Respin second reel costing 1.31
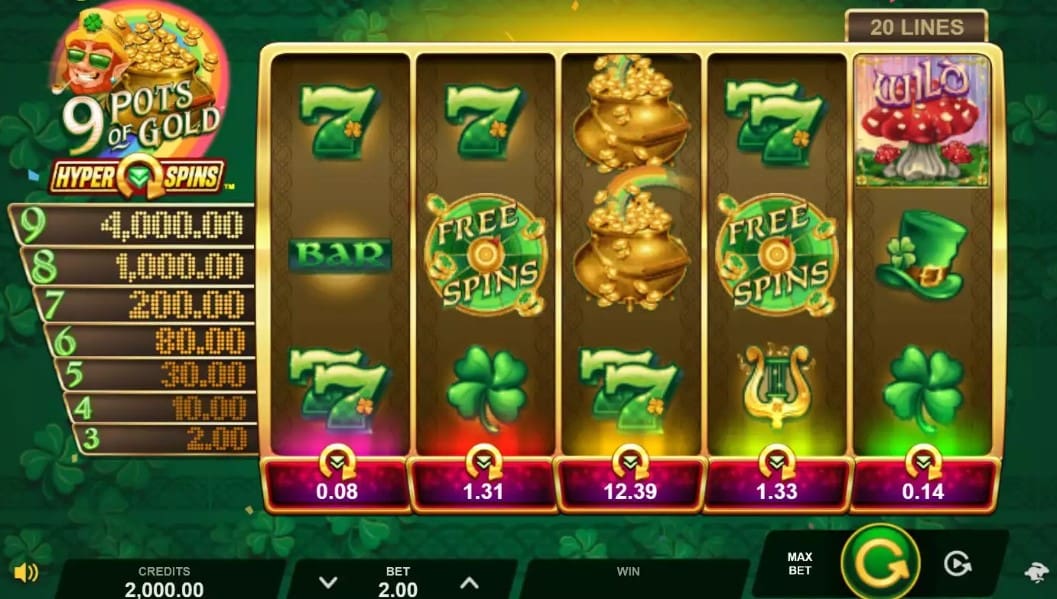The image size is (1057, 599). 483,483
